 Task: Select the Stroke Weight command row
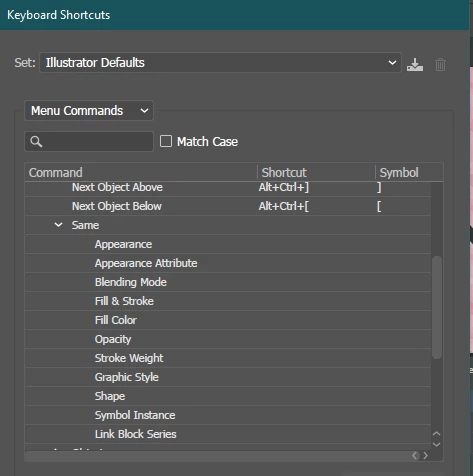click(228, 358)
